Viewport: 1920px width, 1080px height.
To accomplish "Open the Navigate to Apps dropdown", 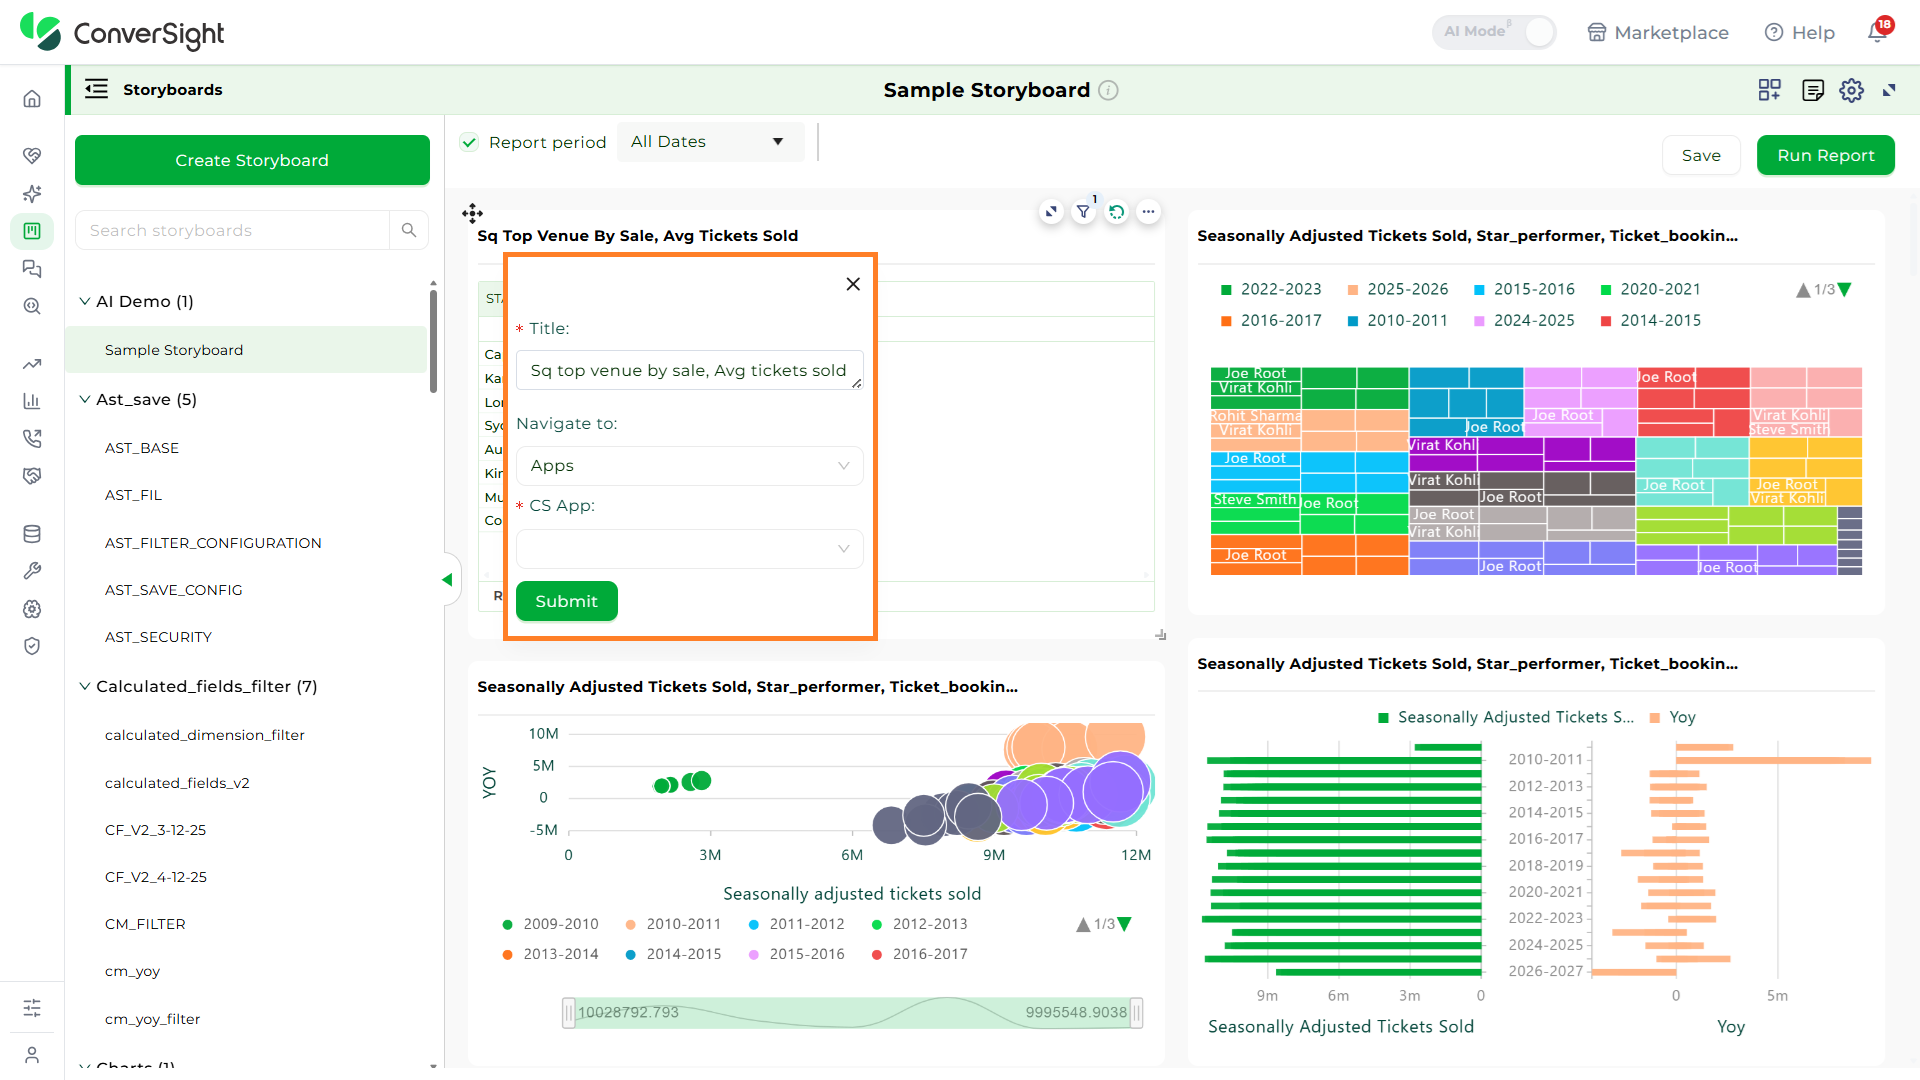I will pyautogui.click(x=689, y=466).
